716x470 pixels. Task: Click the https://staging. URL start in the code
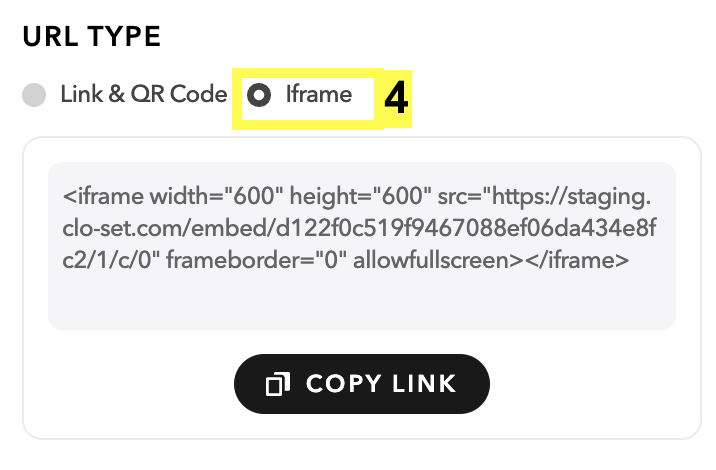pos(571,197)
